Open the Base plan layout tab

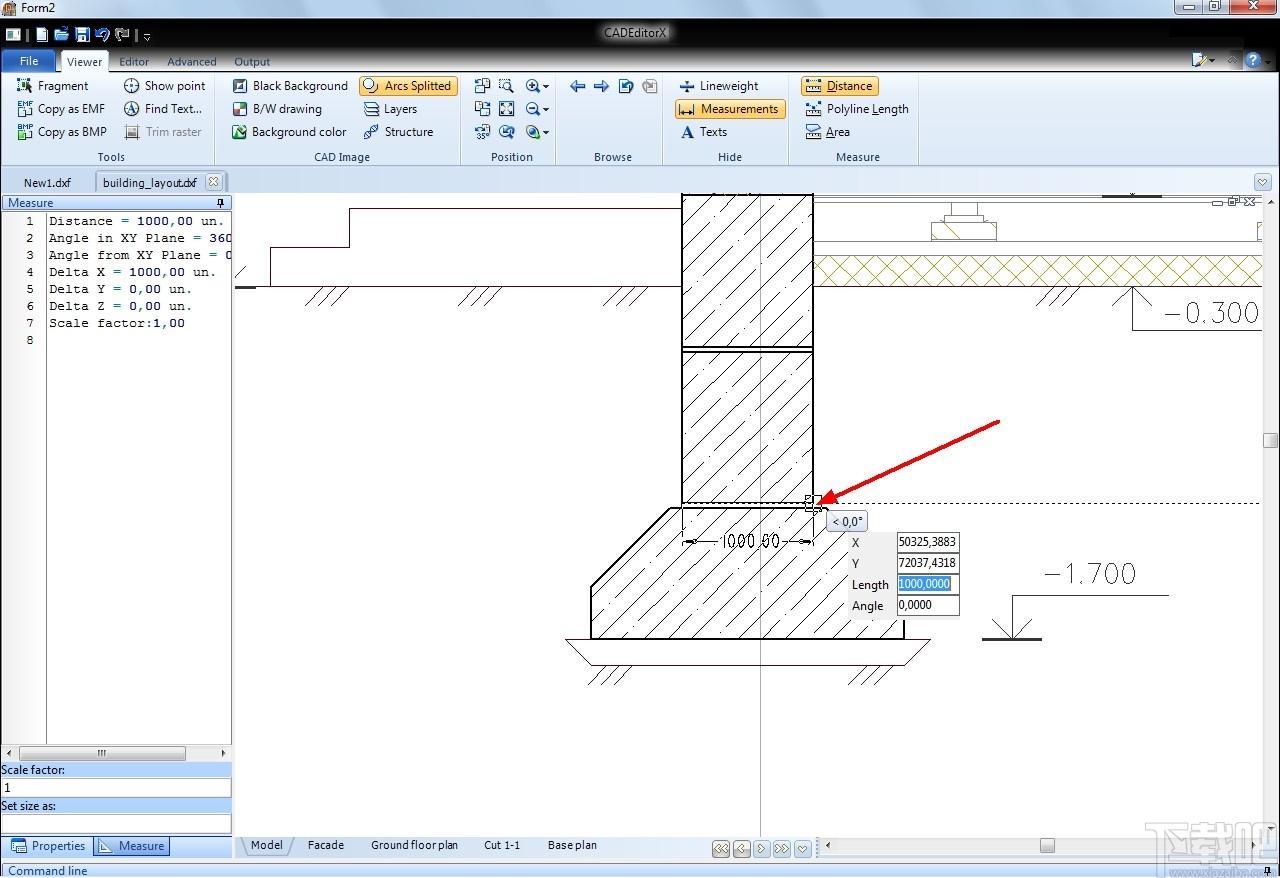pyautogui.click(x=572, y=845)
